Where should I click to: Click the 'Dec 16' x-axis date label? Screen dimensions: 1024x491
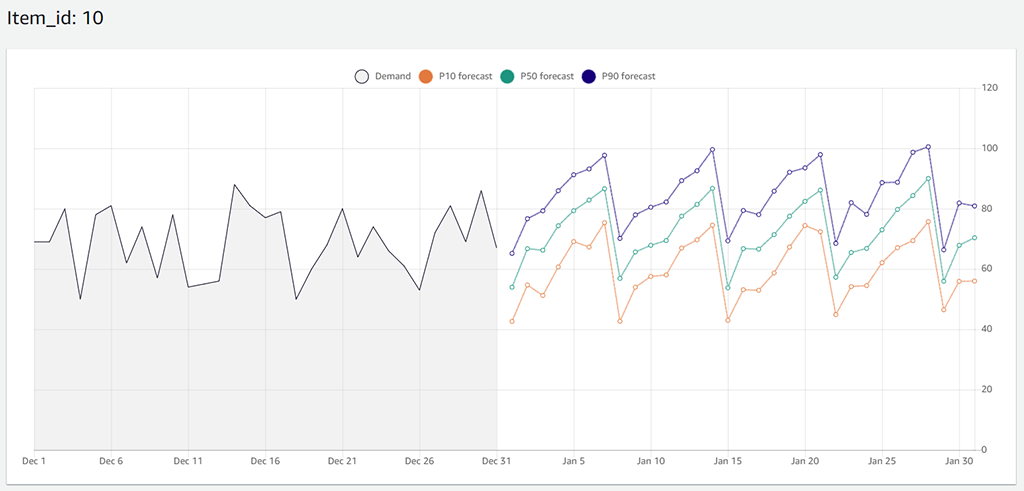[265, 462]
